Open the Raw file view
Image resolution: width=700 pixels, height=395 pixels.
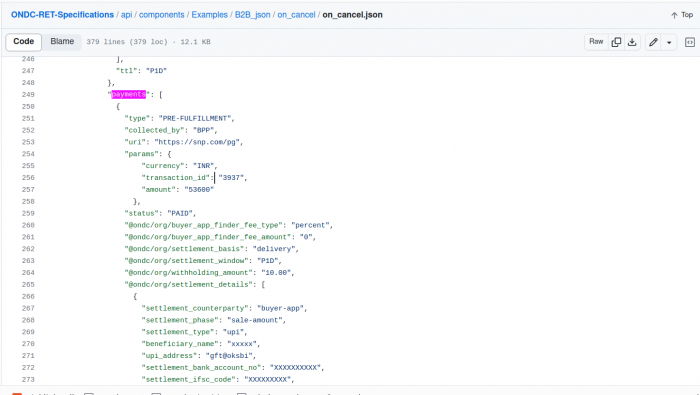tap(596, 42)
